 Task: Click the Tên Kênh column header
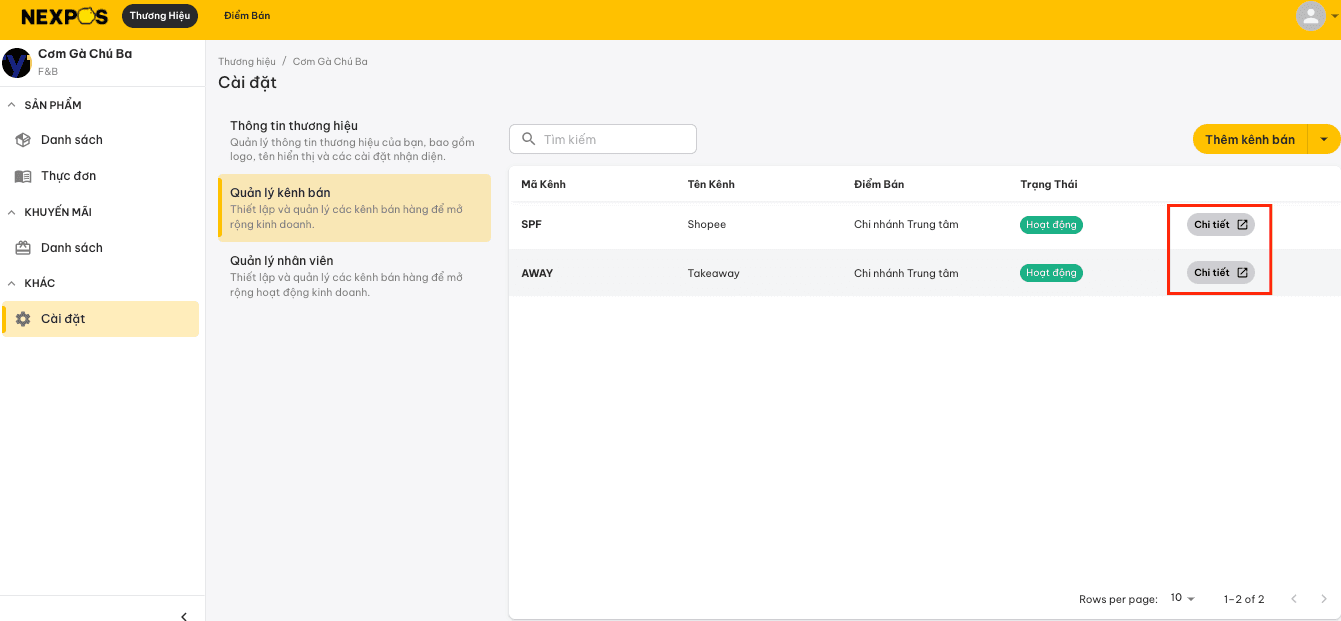pyautogui.click(x=711, y=185)
